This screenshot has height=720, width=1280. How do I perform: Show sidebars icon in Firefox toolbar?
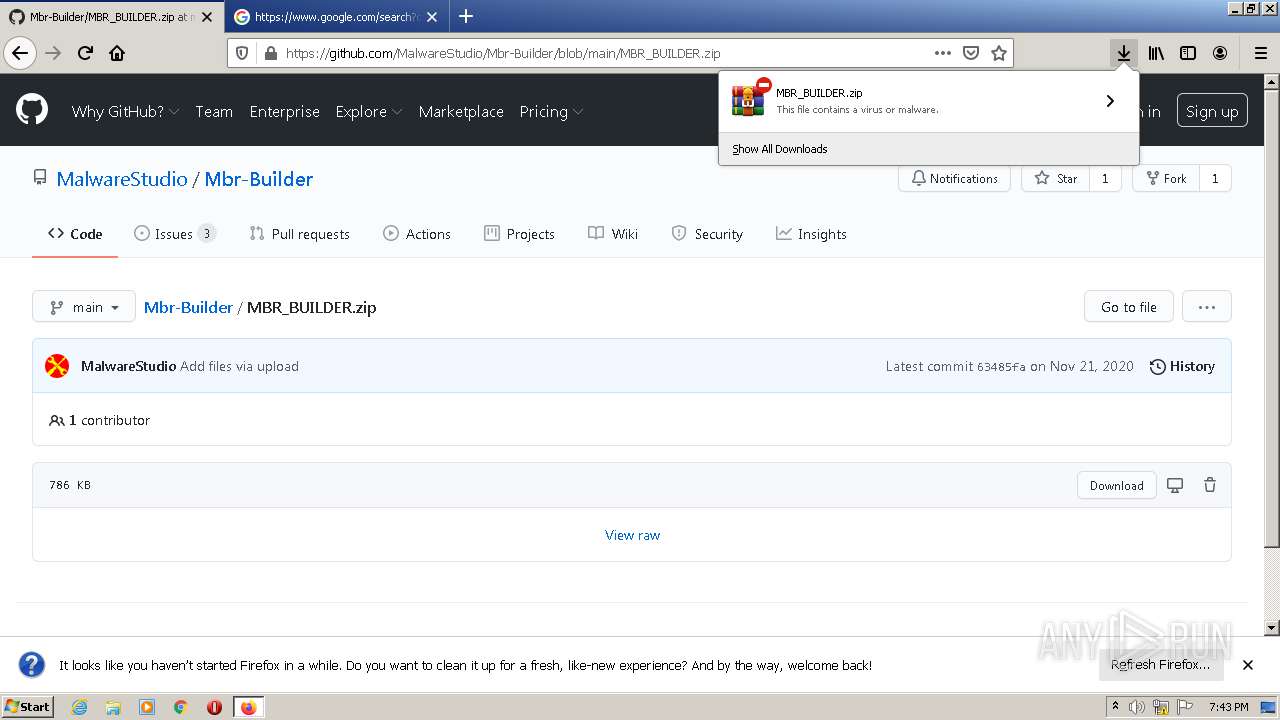(x=1188, y=53)
